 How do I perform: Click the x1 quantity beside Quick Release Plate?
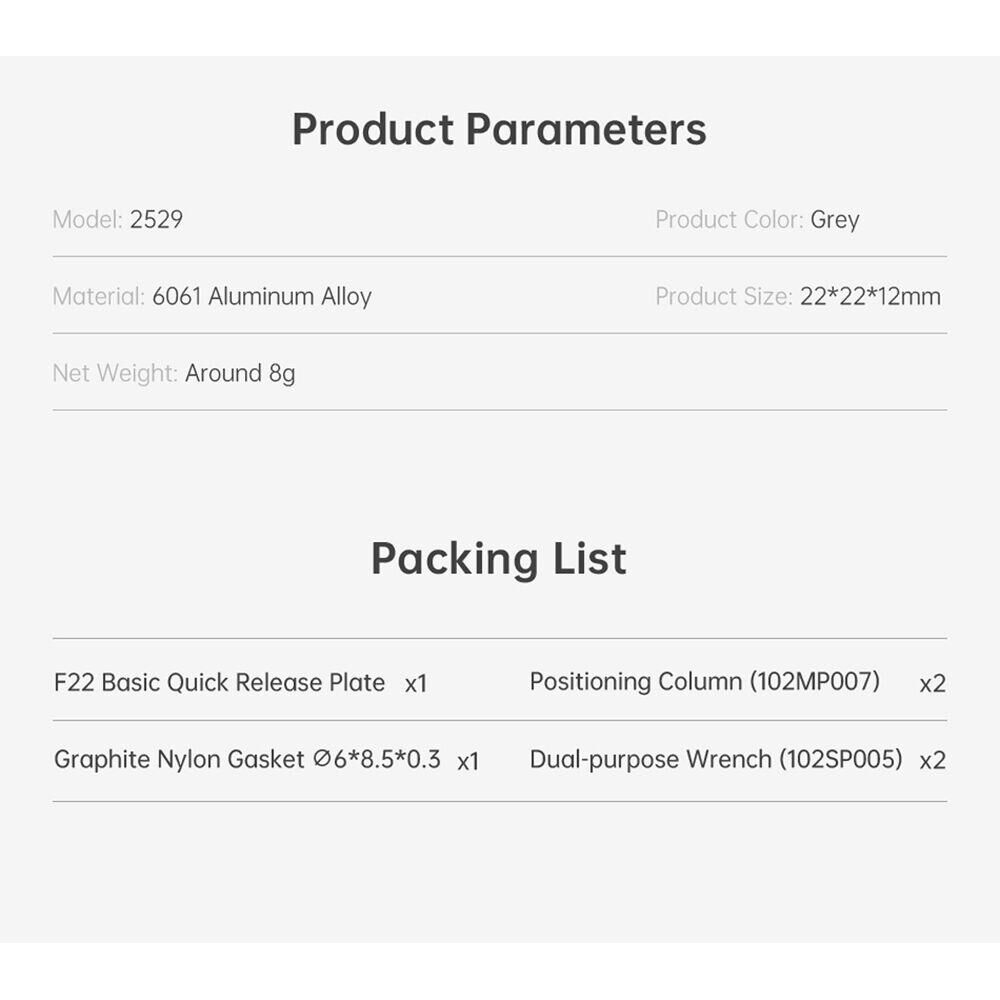416,684
